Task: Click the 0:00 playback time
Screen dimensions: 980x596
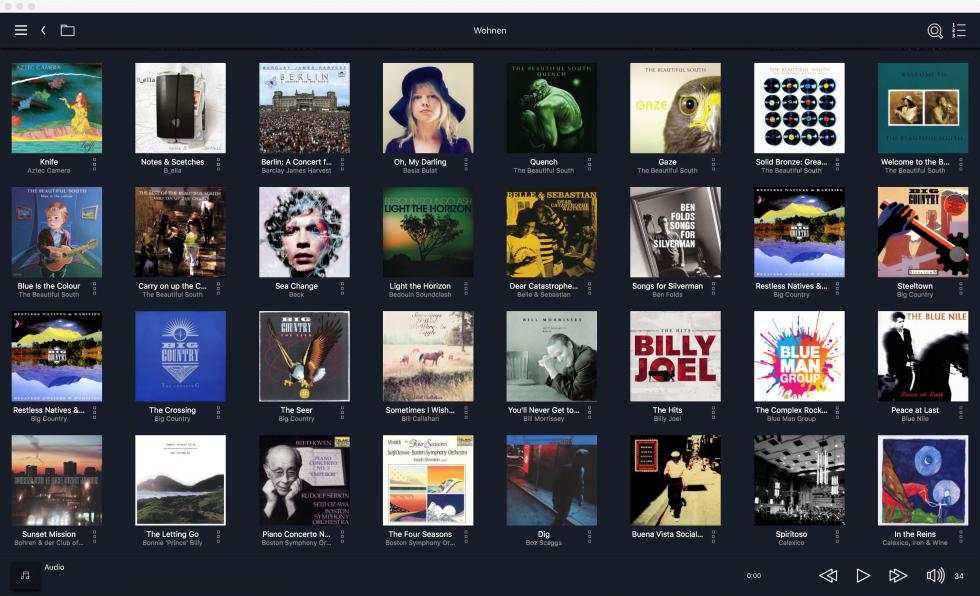Action: coord(754,576)
